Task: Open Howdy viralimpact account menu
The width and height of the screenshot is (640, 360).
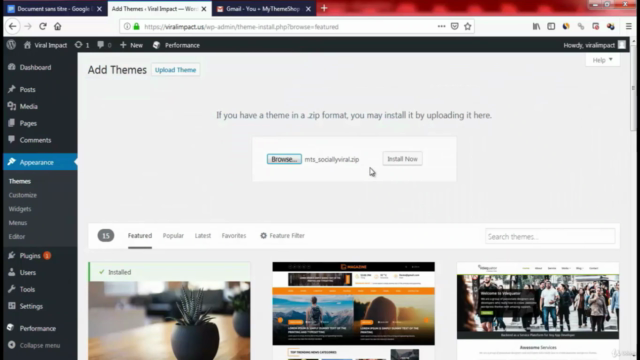Action: pyautogui.click(x=594, y=45)
